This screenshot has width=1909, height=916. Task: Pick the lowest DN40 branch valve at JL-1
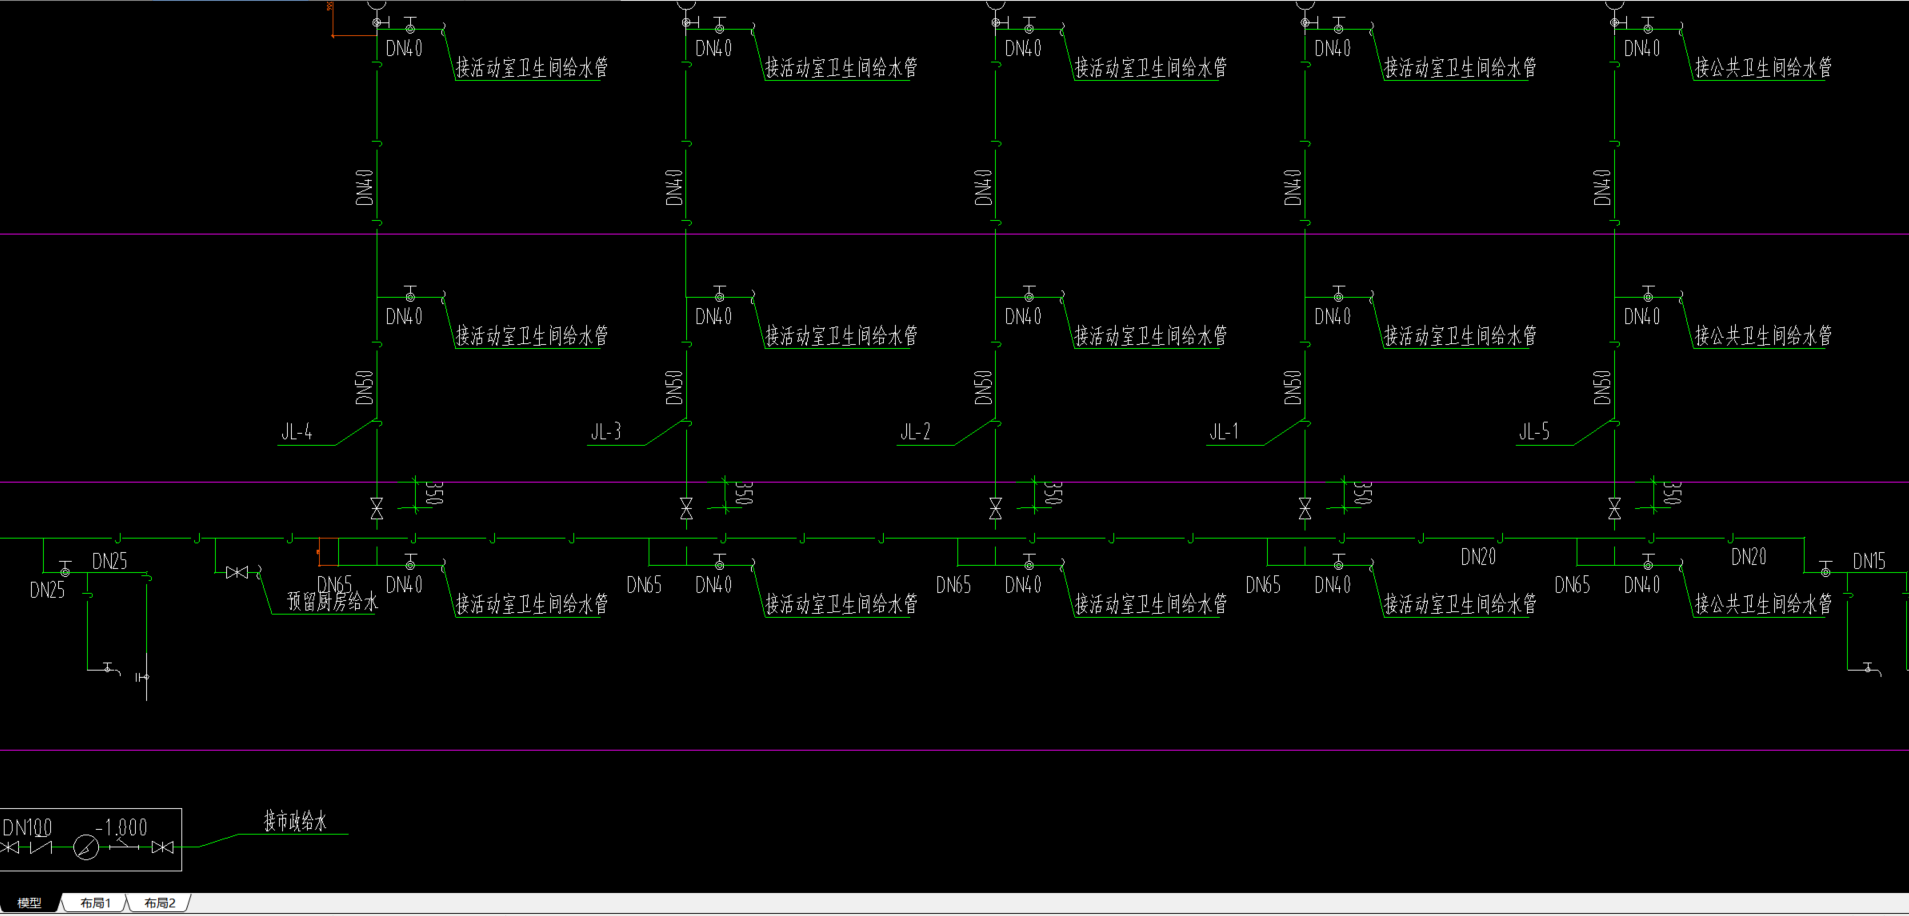[x=1338, y=562]
